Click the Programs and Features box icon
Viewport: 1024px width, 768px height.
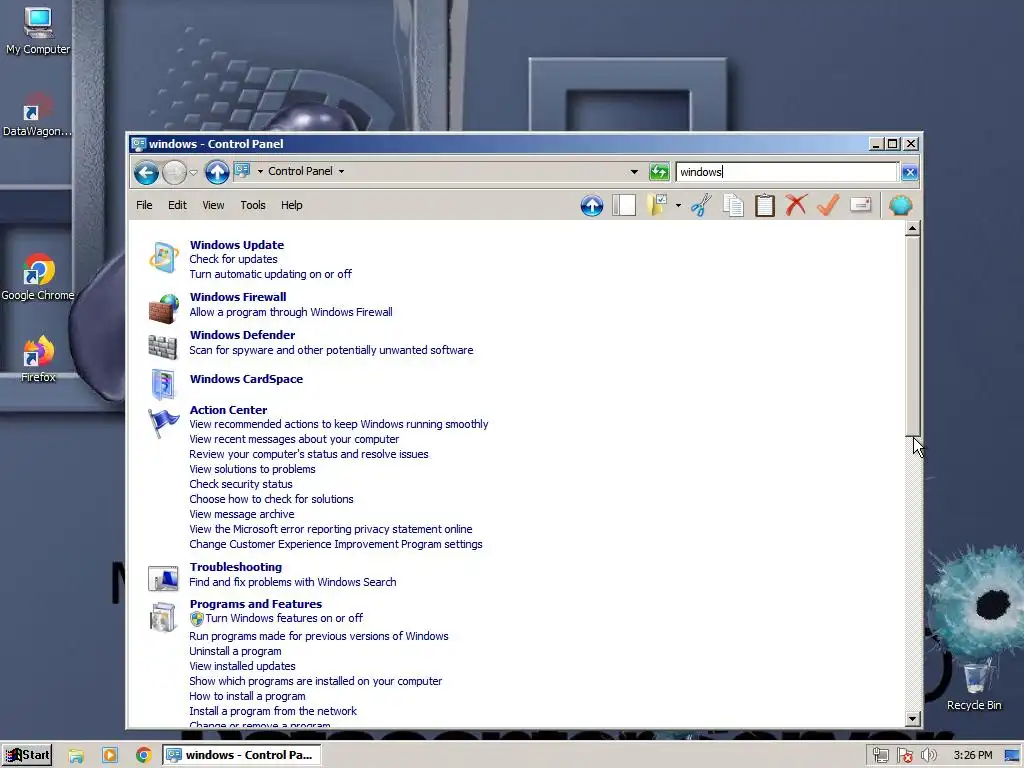coord(163,617)
